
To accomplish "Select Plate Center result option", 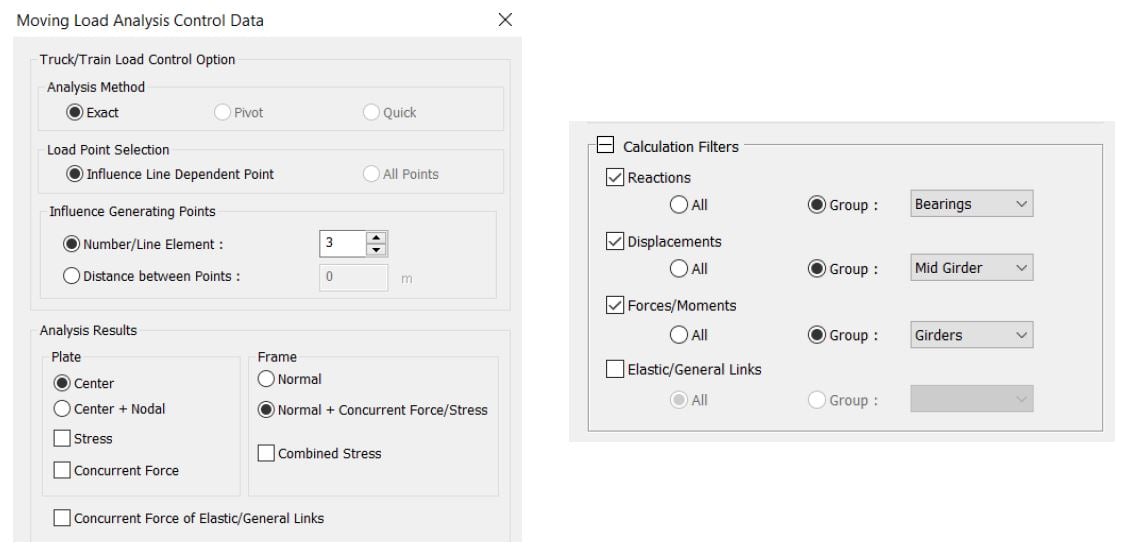I will 63,384.
